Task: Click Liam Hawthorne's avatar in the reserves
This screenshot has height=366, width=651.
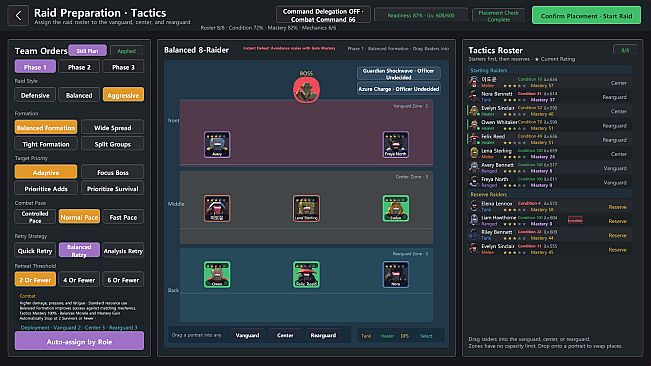Action: [473, 220]
